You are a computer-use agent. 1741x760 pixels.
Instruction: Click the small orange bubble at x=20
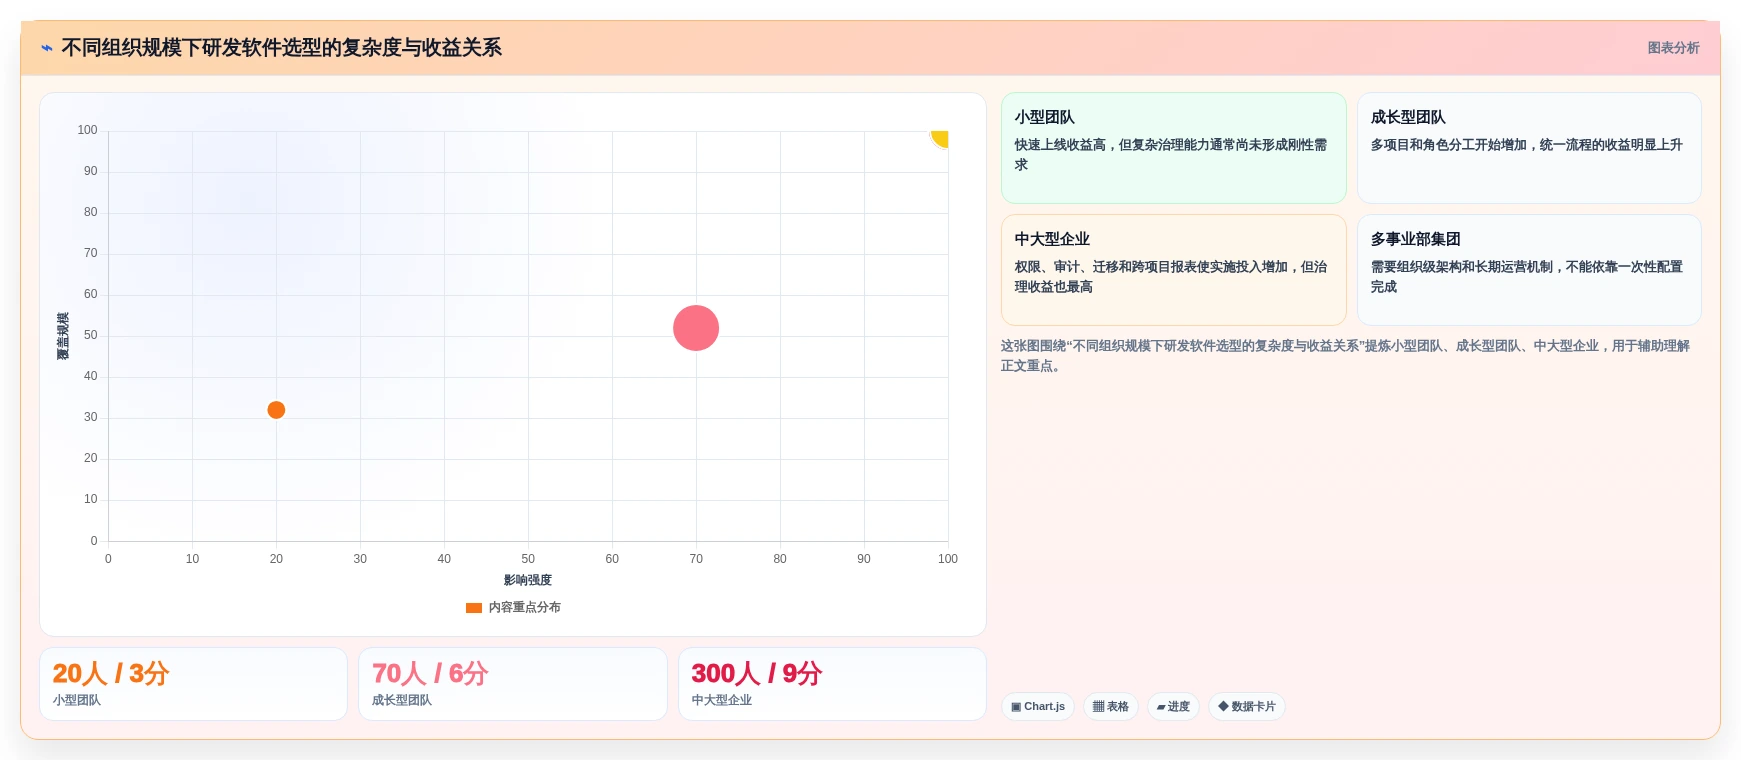pyautogui.click(x=276, y=410)
